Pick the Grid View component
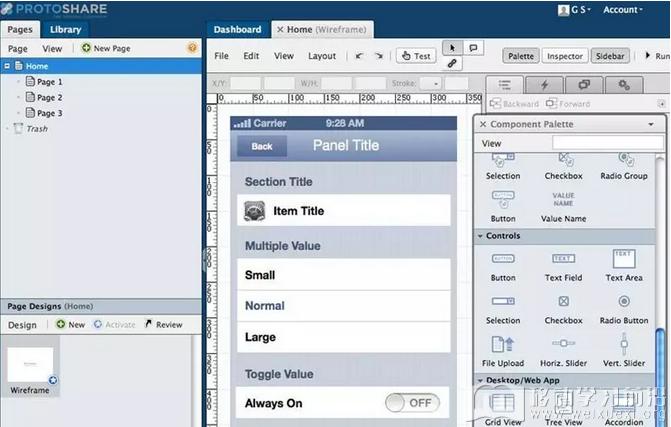This screenshot has height=427, width=671. tap(503, 410)
